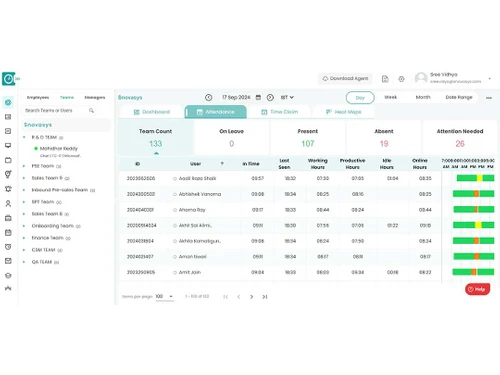Screen dimensions: 500x375
Task: Open the briefcase sidebar icon
Action: [8, 218]
